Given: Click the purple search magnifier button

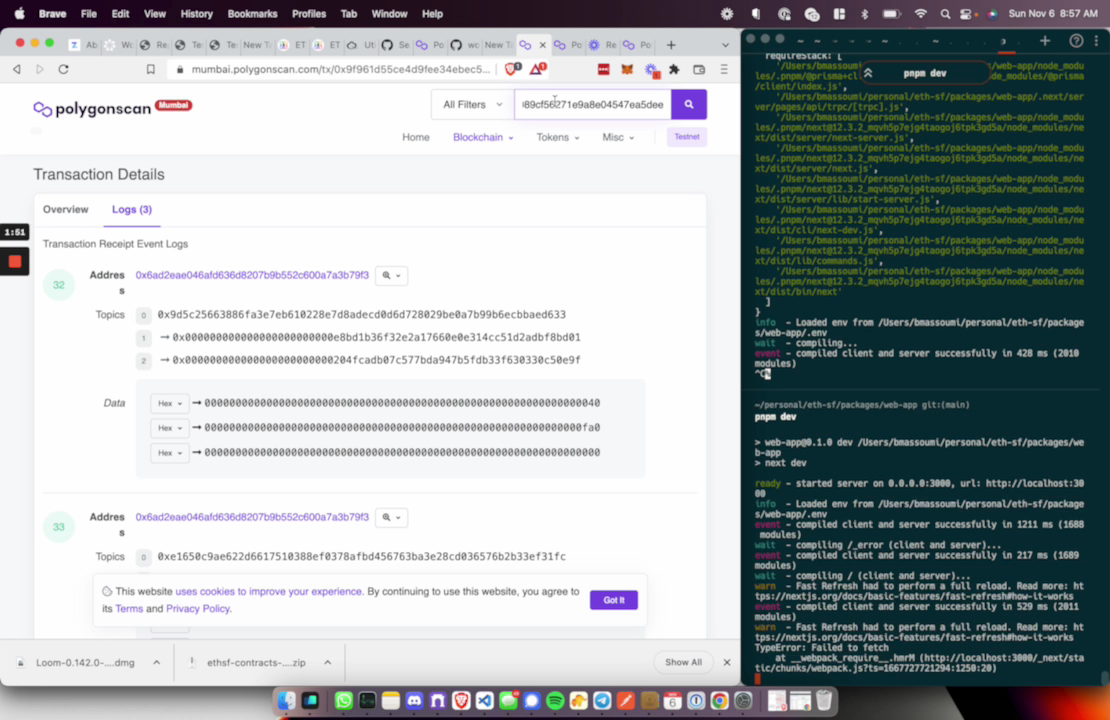Looking at the screenshot, I should click(x=689, y=104).
